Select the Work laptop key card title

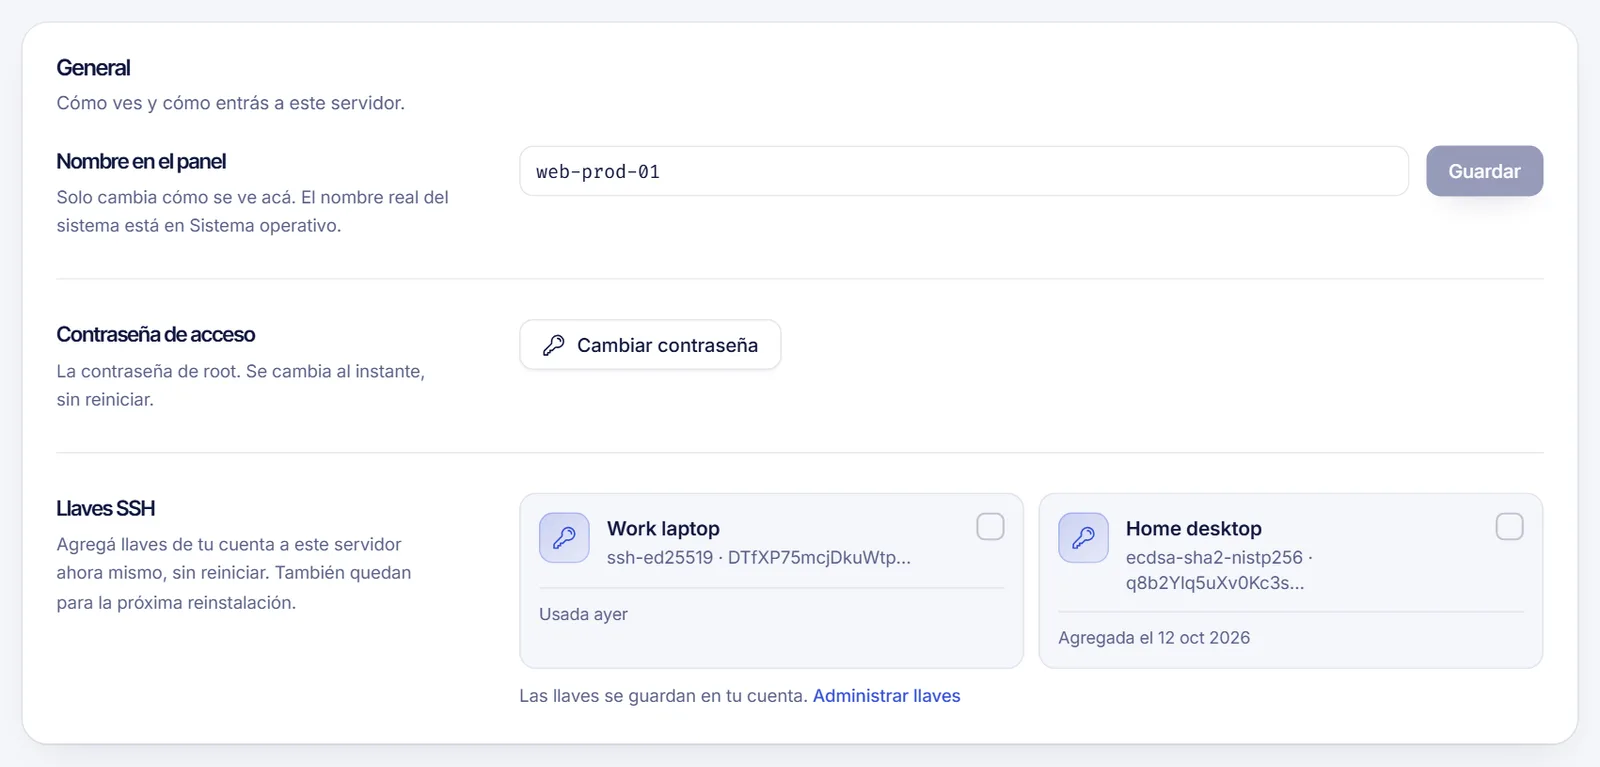tap(663, 528)
